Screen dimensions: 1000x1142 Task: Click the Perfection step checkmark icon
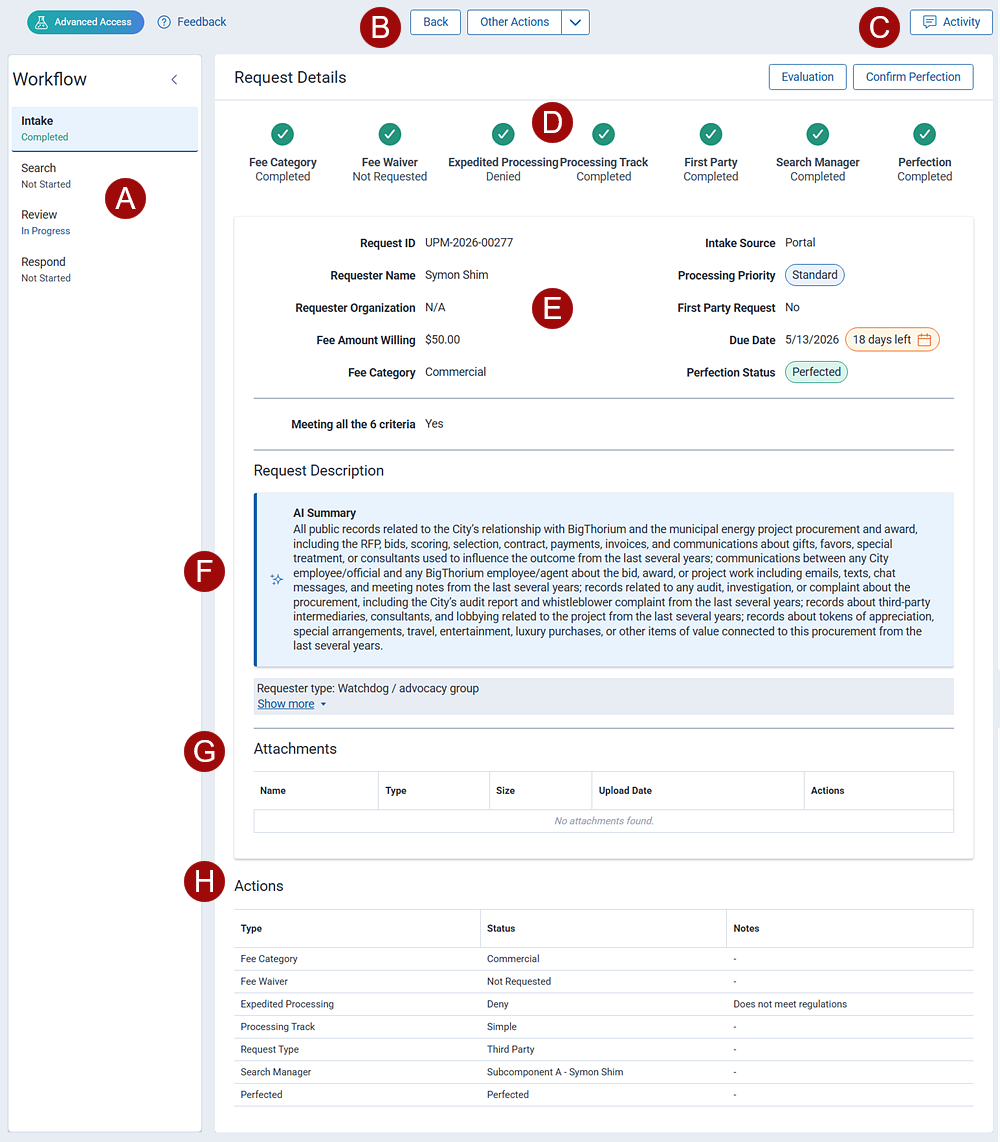925,134
